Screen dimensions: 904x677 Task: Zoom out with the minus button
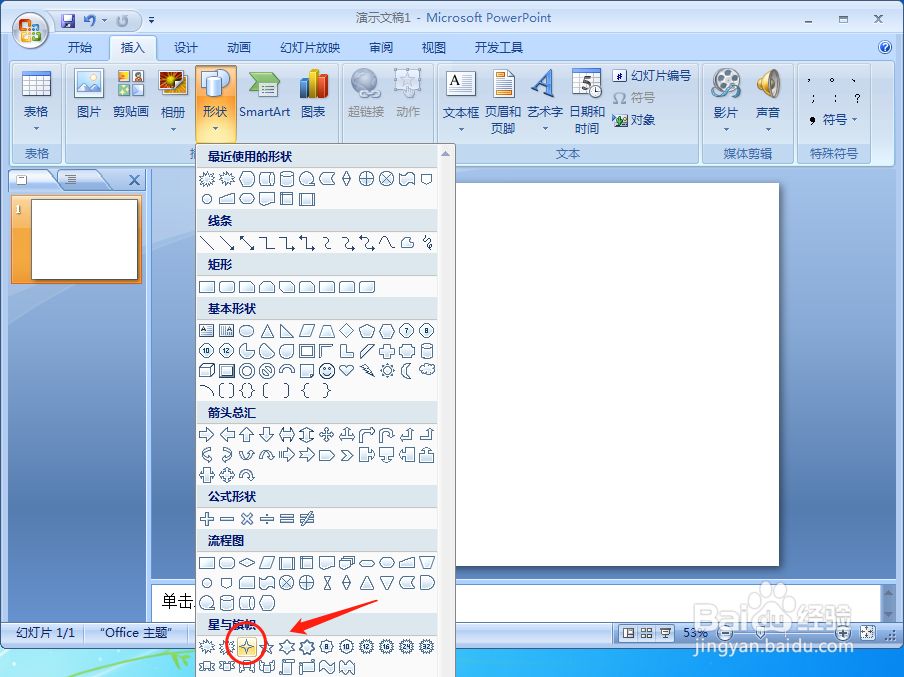tap(725, 633)
